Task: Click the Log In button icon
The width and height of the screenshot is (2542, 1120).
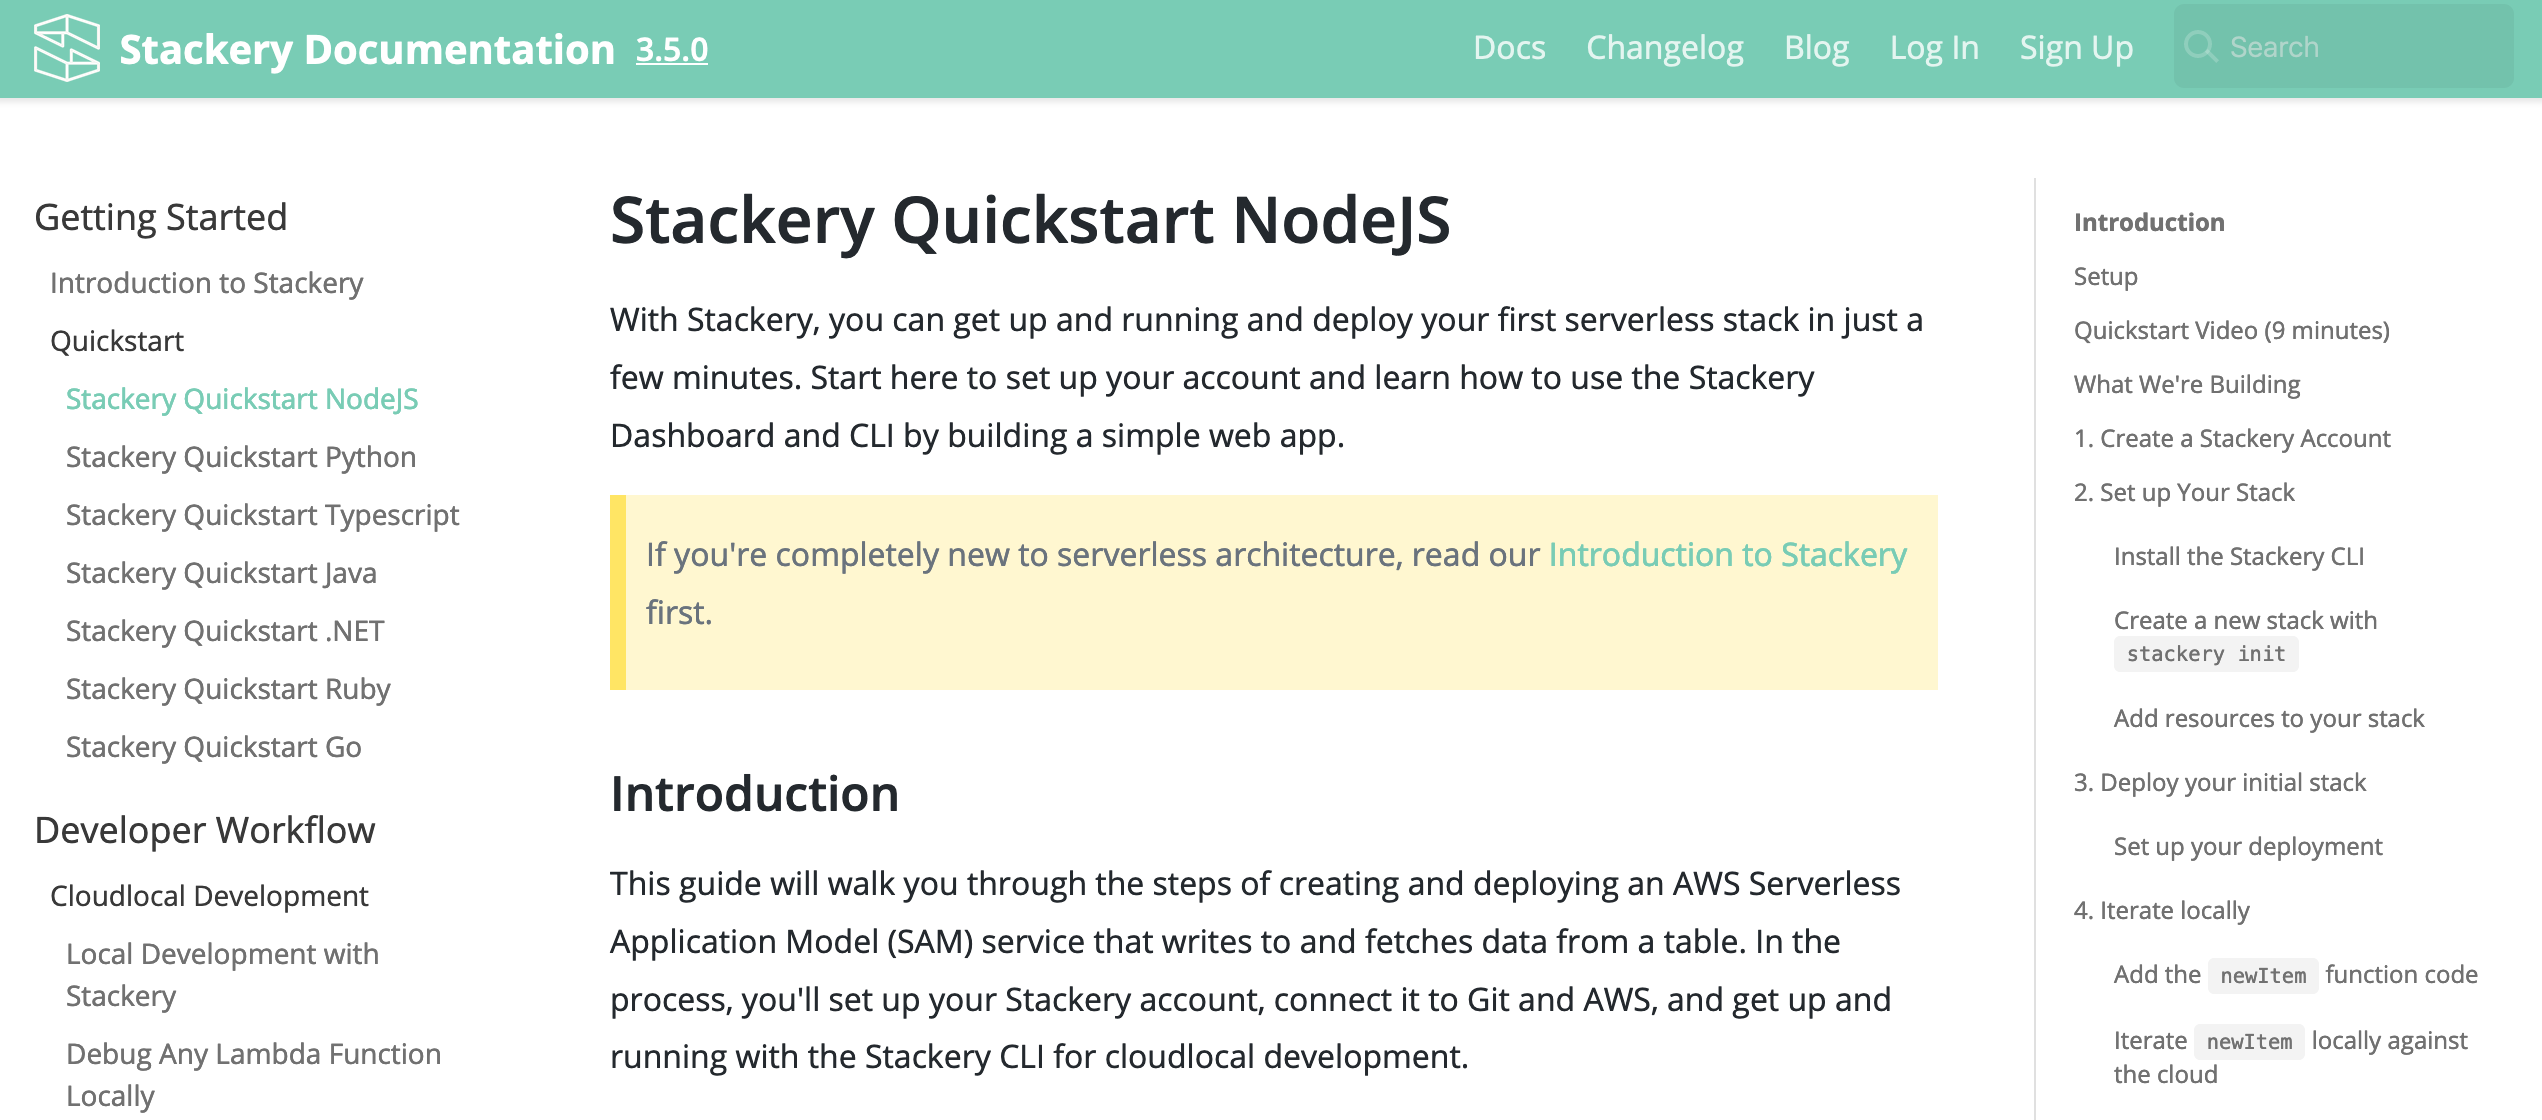Action: (1932, 47)
